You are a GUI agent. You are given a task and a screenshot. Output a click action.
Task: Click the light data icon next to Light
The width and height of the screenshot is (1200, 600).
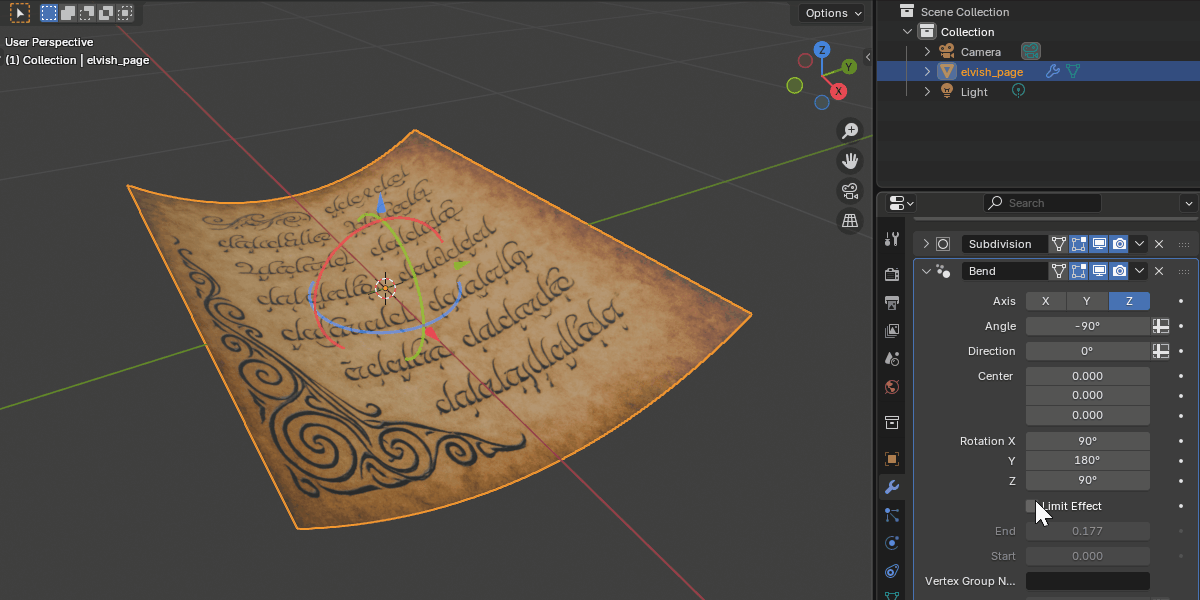(x=1019, y=91)
